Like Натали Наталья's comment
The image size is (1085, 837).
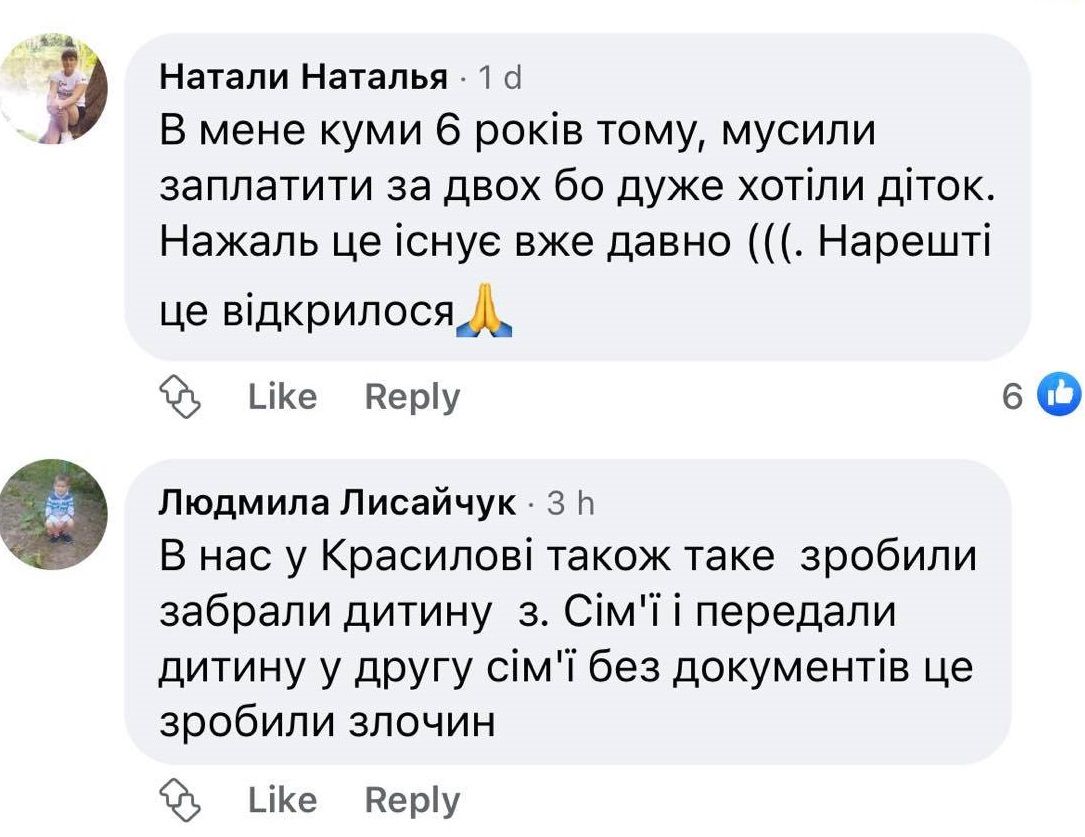(282, 397)
